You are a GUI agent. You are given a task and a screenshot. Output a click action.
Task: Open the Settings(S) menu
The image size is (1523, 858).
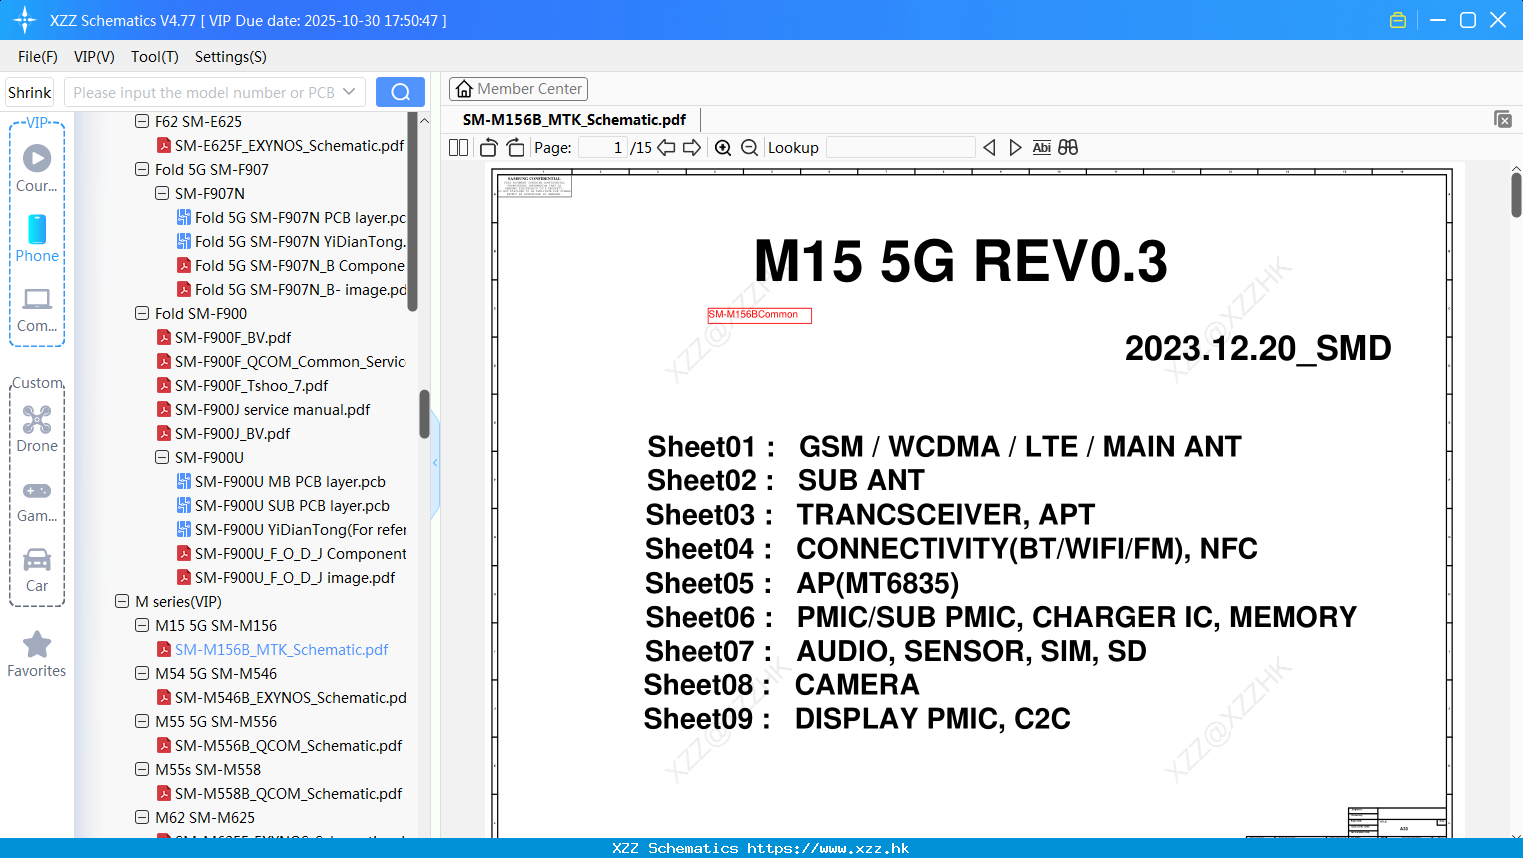coord(231,57)
